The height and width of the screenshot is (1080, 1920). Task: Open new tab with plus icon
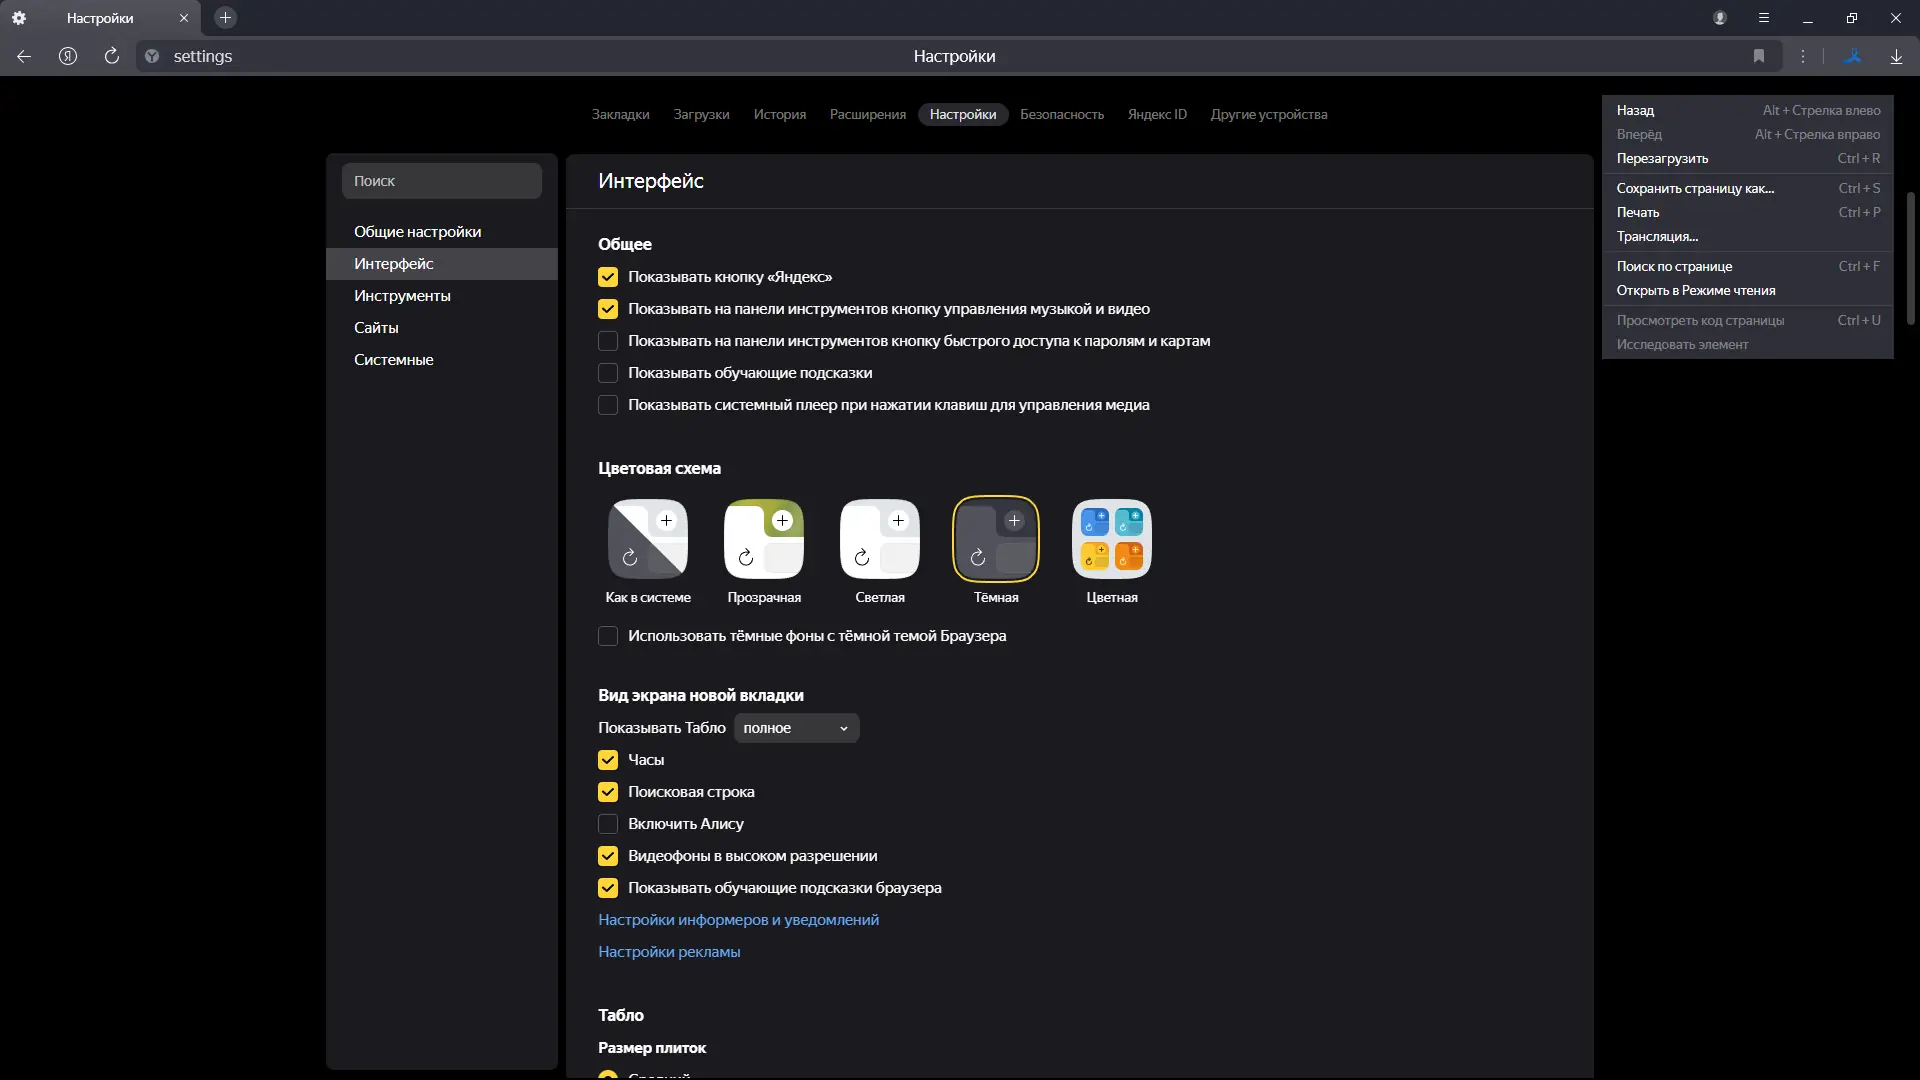click(x=225, y=18)
